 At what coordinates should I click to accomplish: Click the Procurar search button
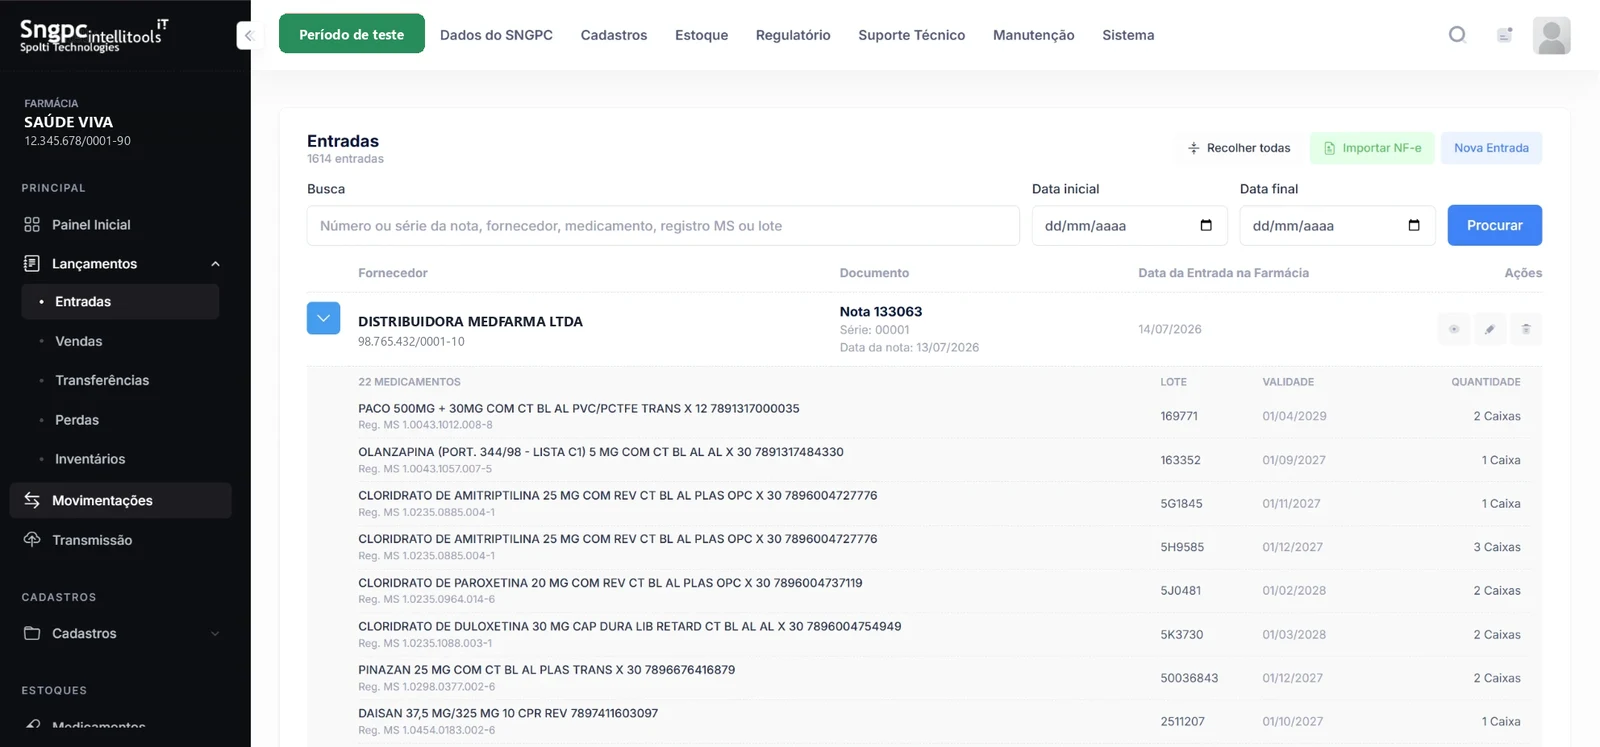pyautogui.click(x=1494, y=225)
